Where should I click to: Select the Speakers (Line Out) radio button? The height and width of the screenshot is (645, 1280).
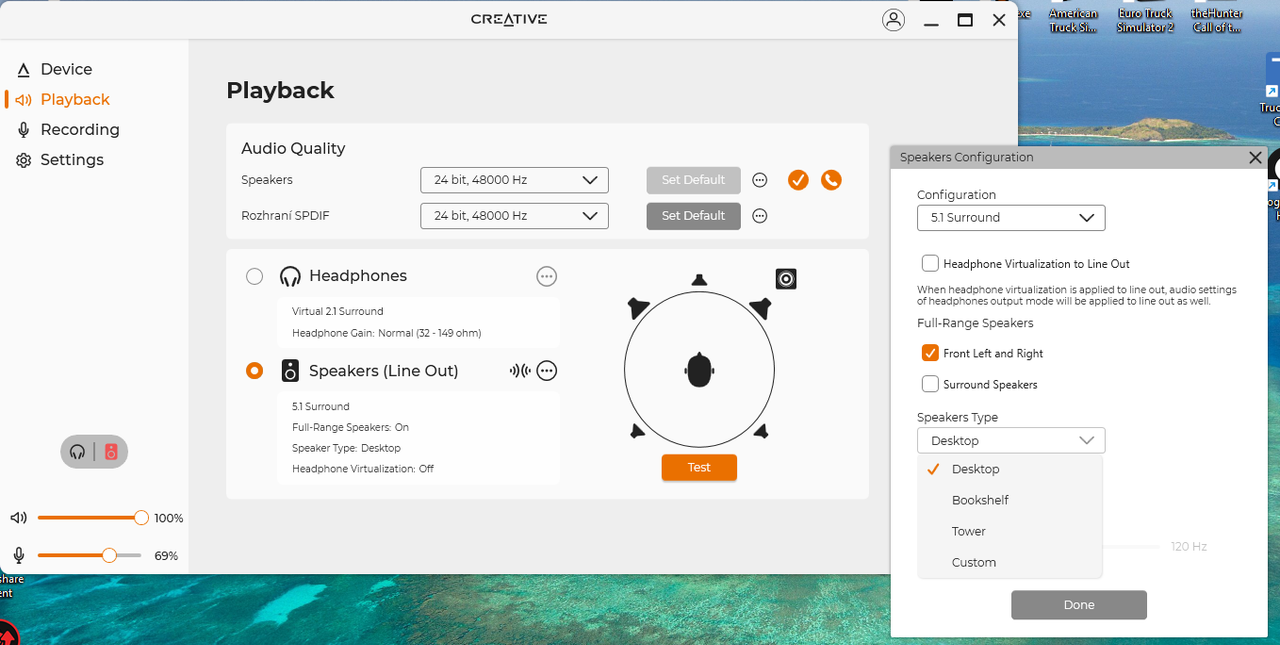[x=254, y=370]
